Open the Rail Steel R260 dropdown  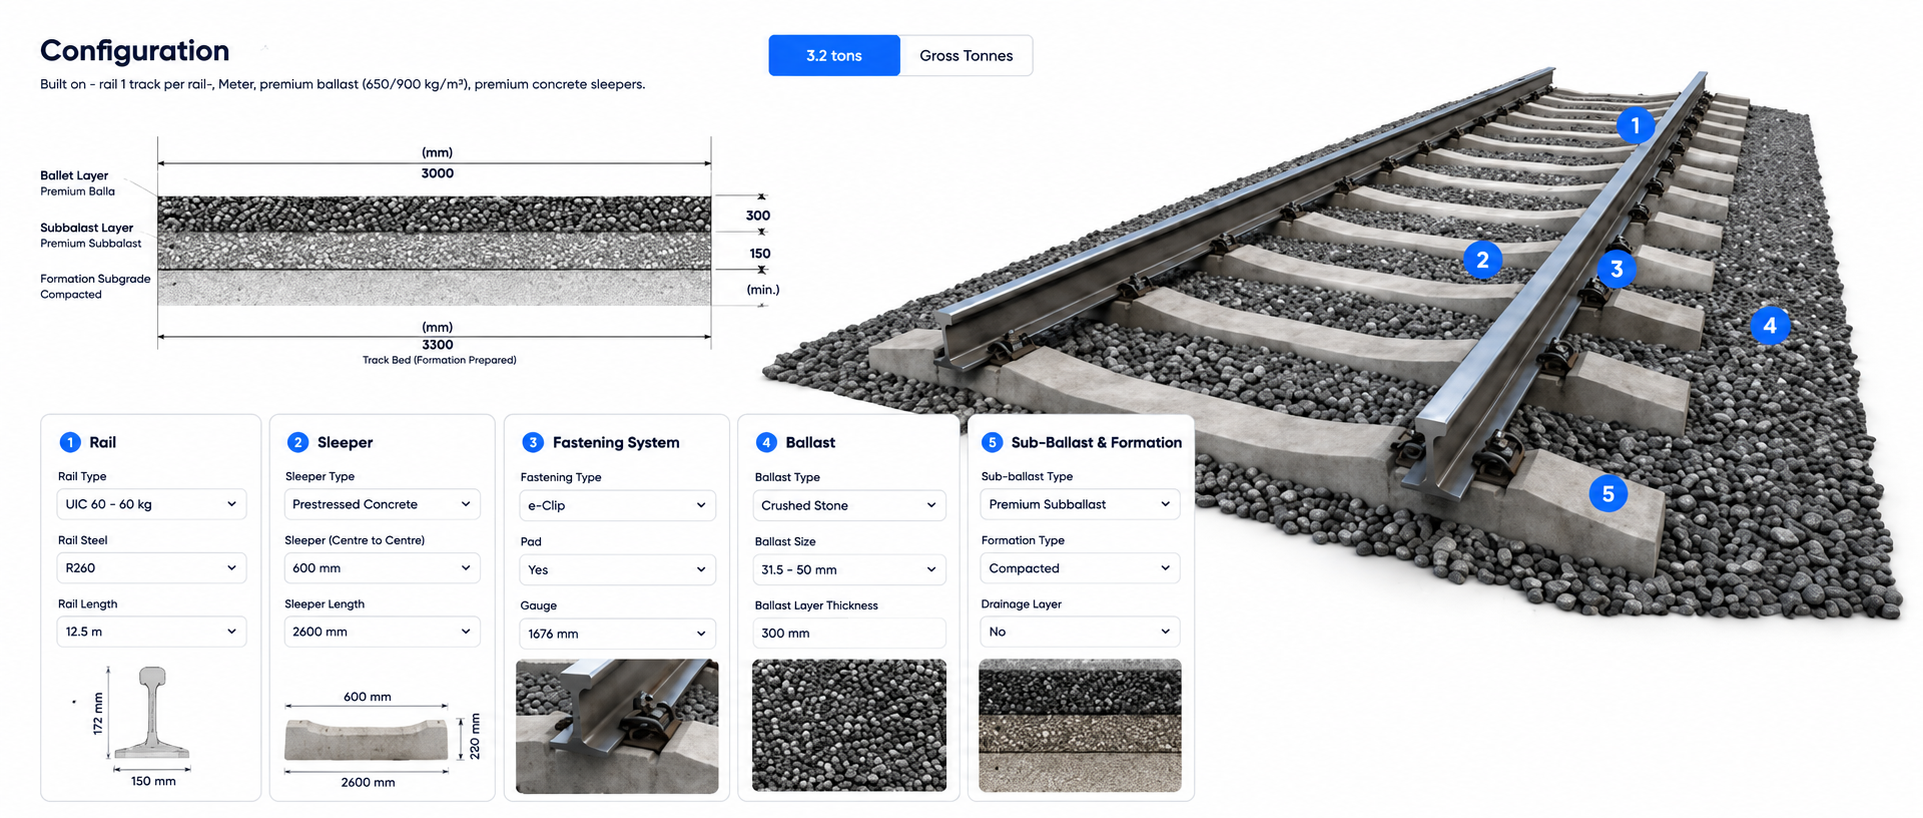coord(151,568)
